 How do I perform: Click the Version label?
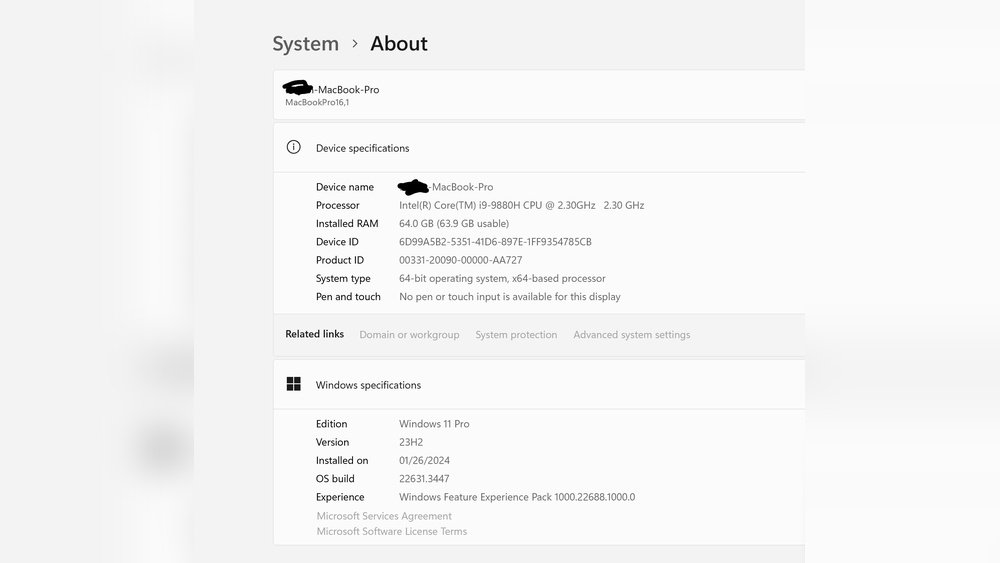pos(332,442)
